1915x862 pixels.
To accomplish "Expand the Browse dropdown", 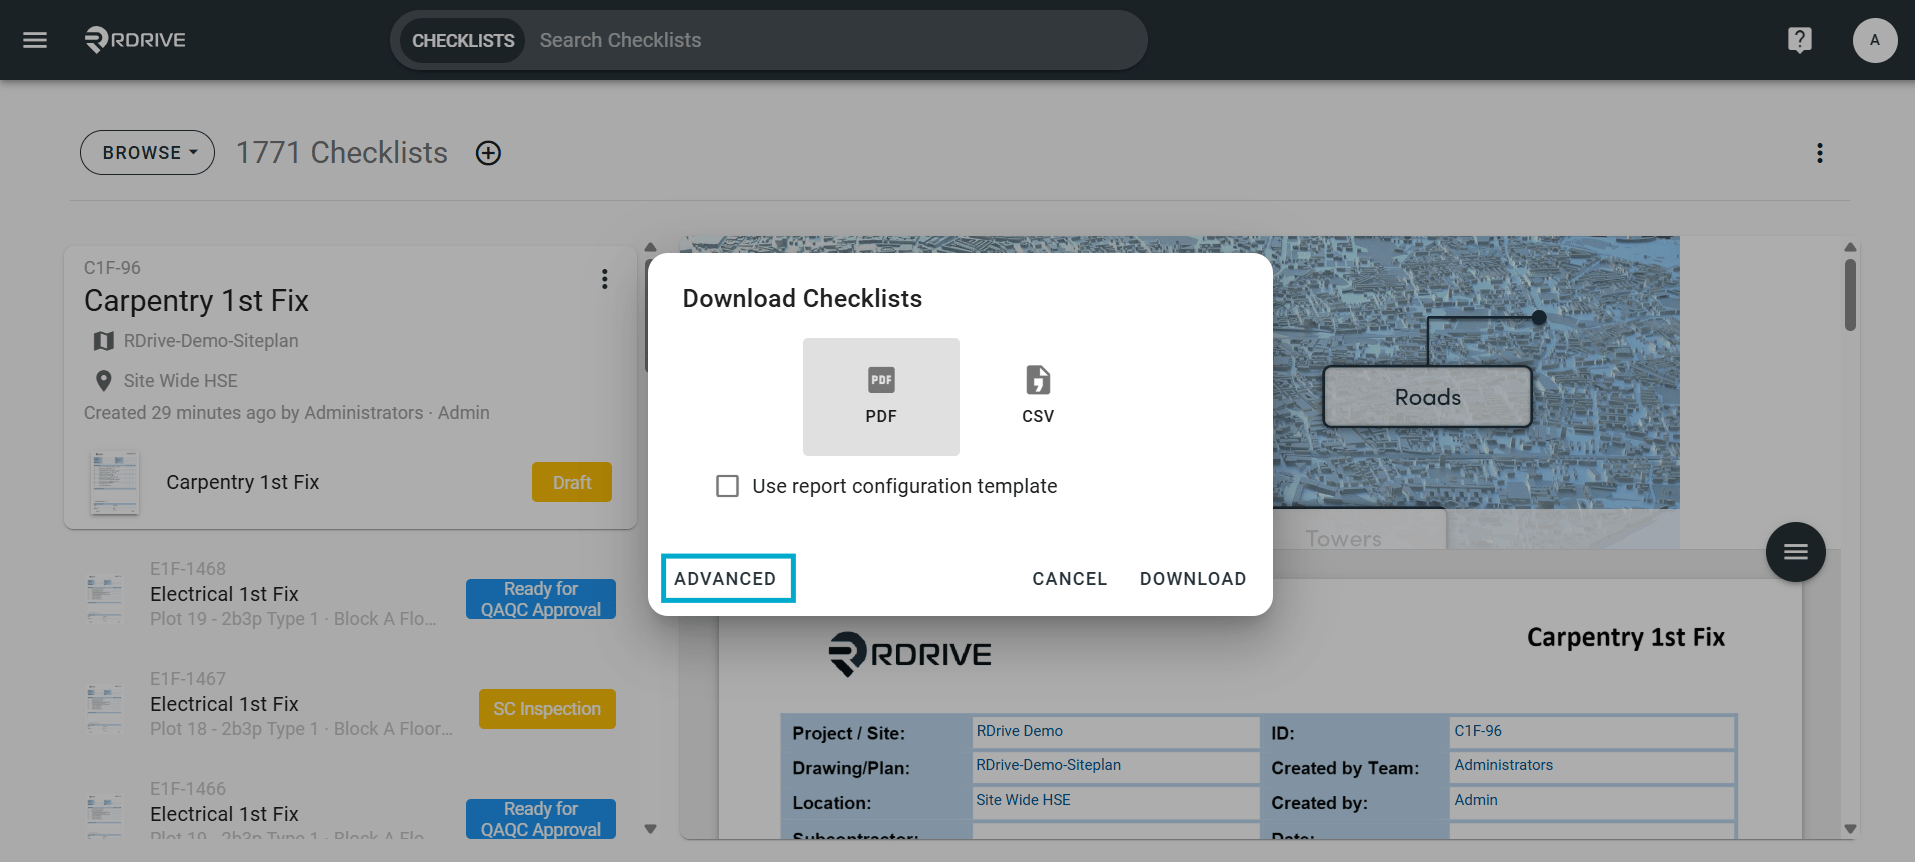I will (148, 153).
